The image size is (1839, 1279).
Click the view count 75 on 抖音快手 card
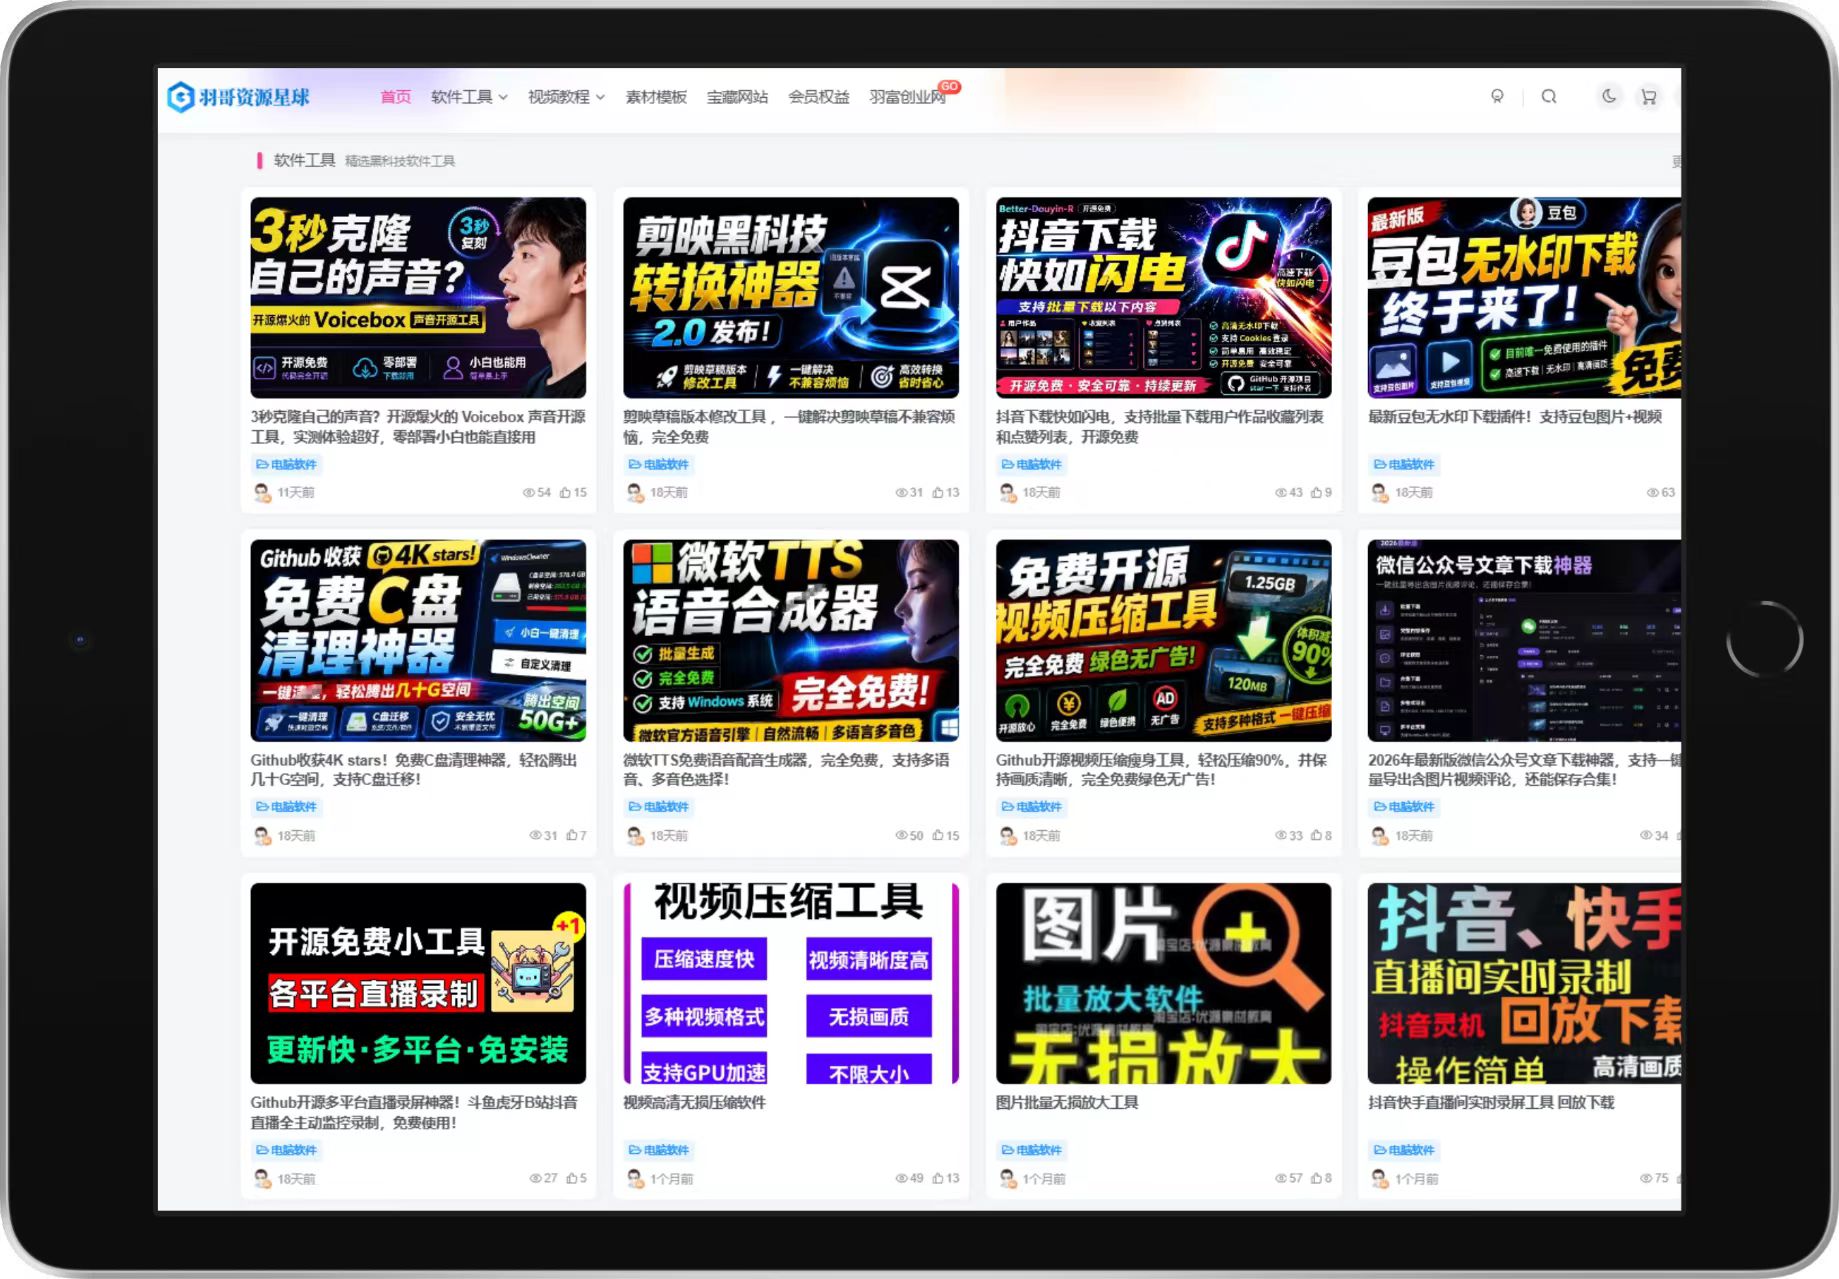coord(1654,1178)
